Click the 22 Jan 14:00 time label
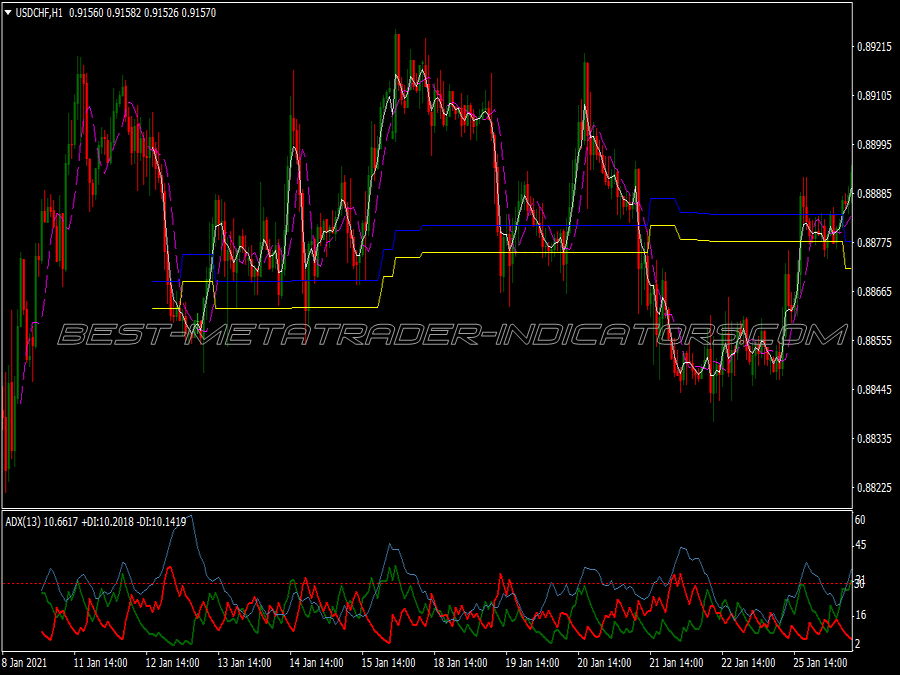The width and height of the screenshot is (900, 675). pyautogui.click(x=748, y=662)
